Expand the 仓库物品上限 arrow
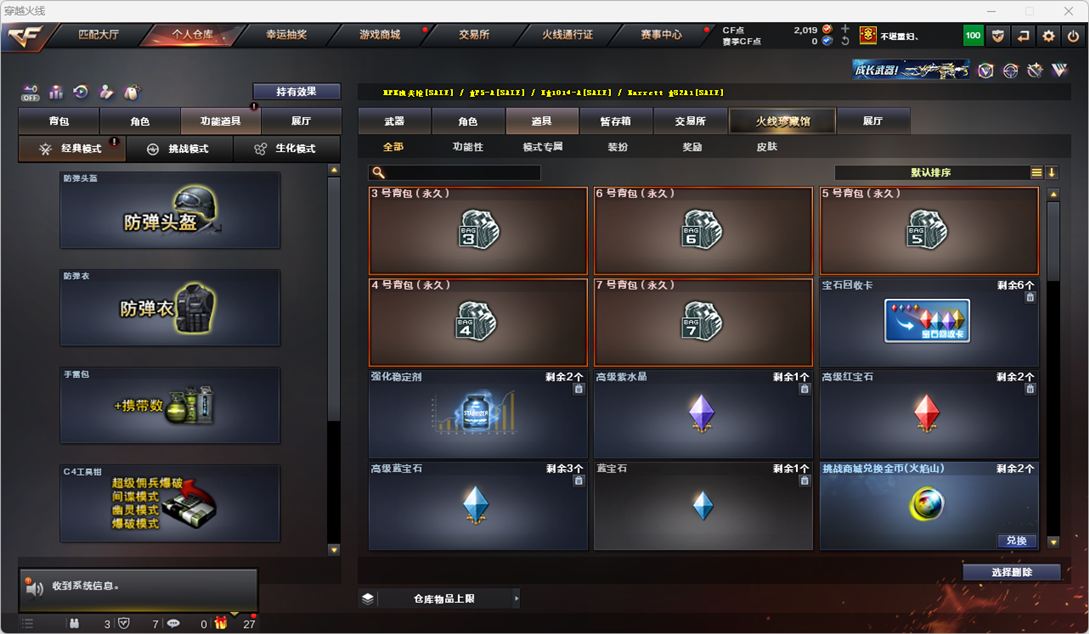The image size is (1089, 634). [x=516, y=598]
